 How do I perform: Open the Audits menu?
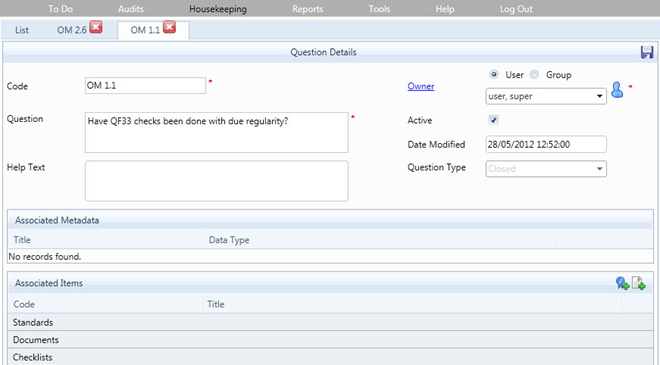point(130,9)
